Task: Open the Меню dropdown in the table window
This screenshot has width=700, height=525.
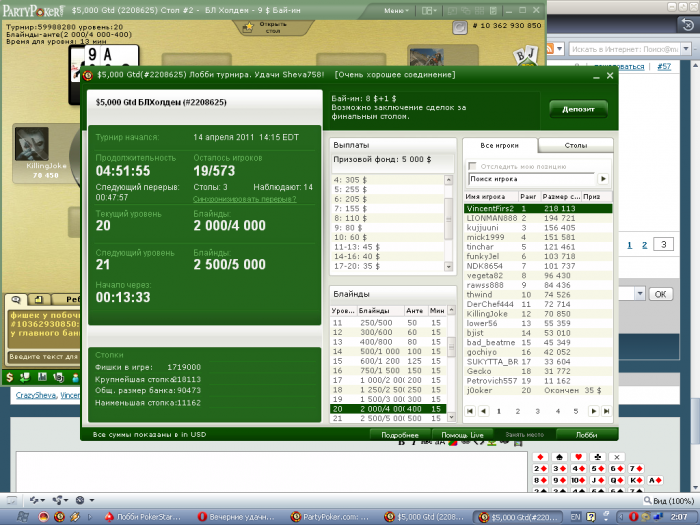Action: 396,10
